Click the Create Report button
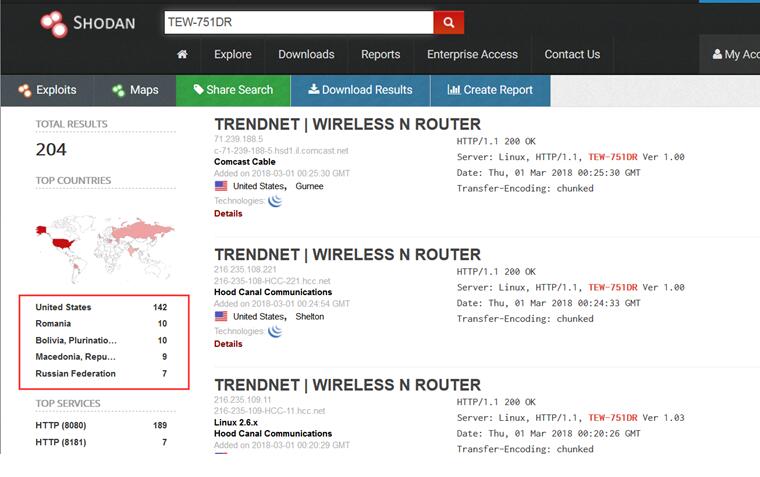Viewport: 760px width, 477px height. click(490, 90)
